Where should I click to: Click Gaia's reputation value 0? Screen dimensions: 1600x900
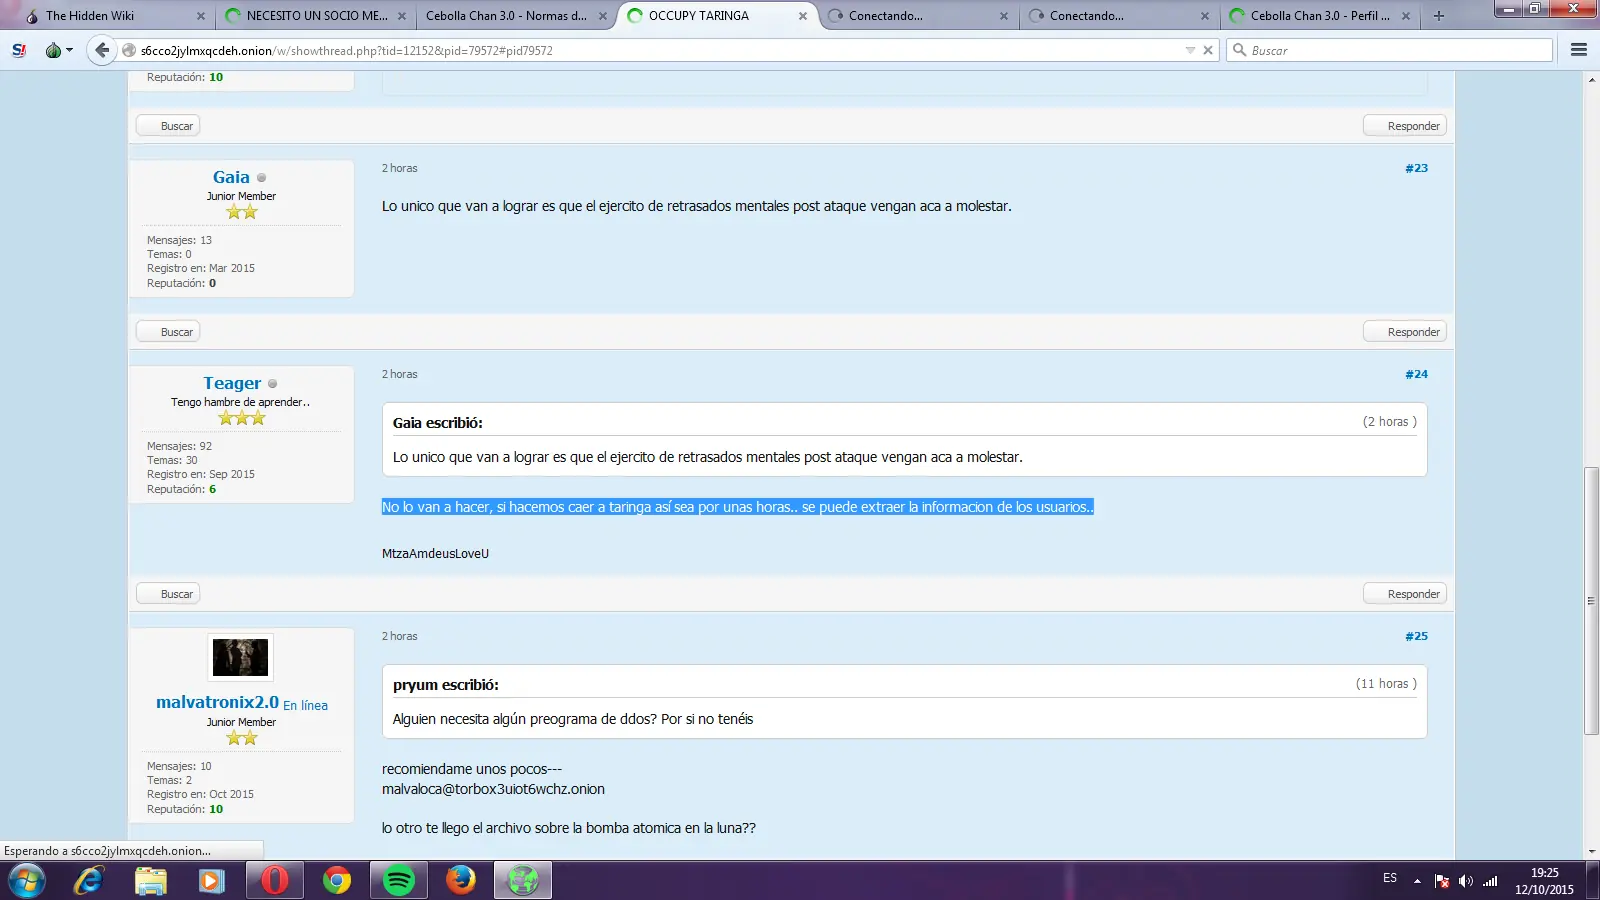[212, 283]
